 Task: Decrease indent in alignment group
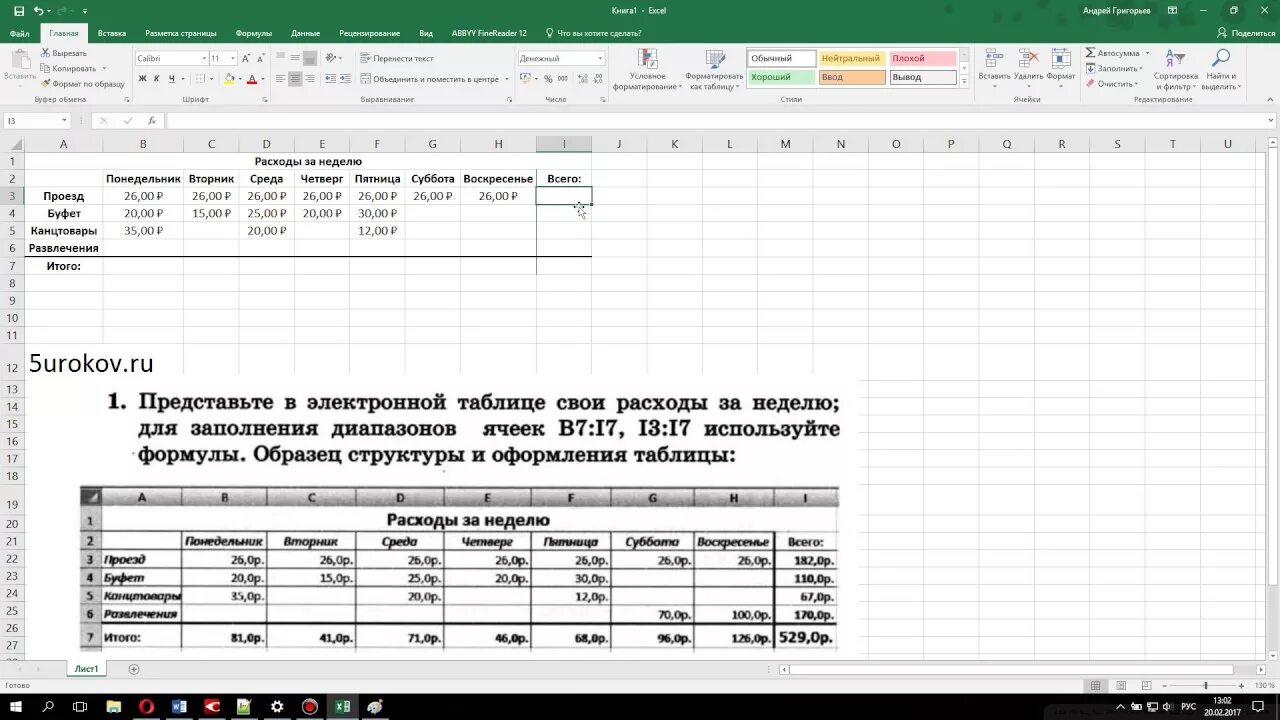331,79
